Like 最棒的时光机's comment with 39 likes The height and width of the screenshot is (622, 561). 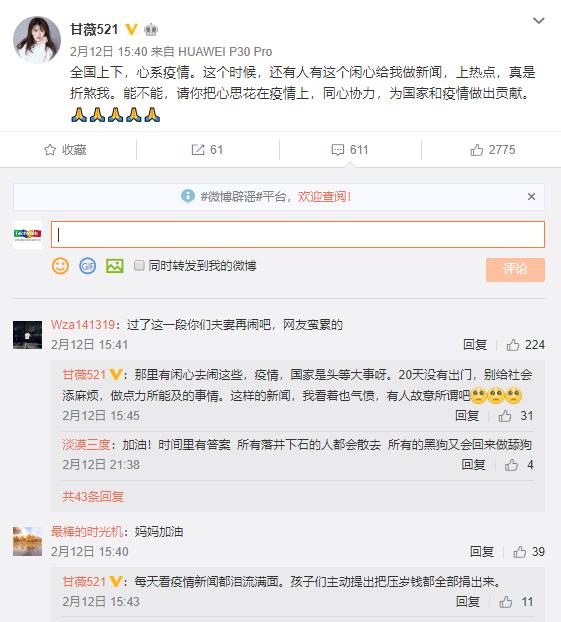(x=519, y=552)
